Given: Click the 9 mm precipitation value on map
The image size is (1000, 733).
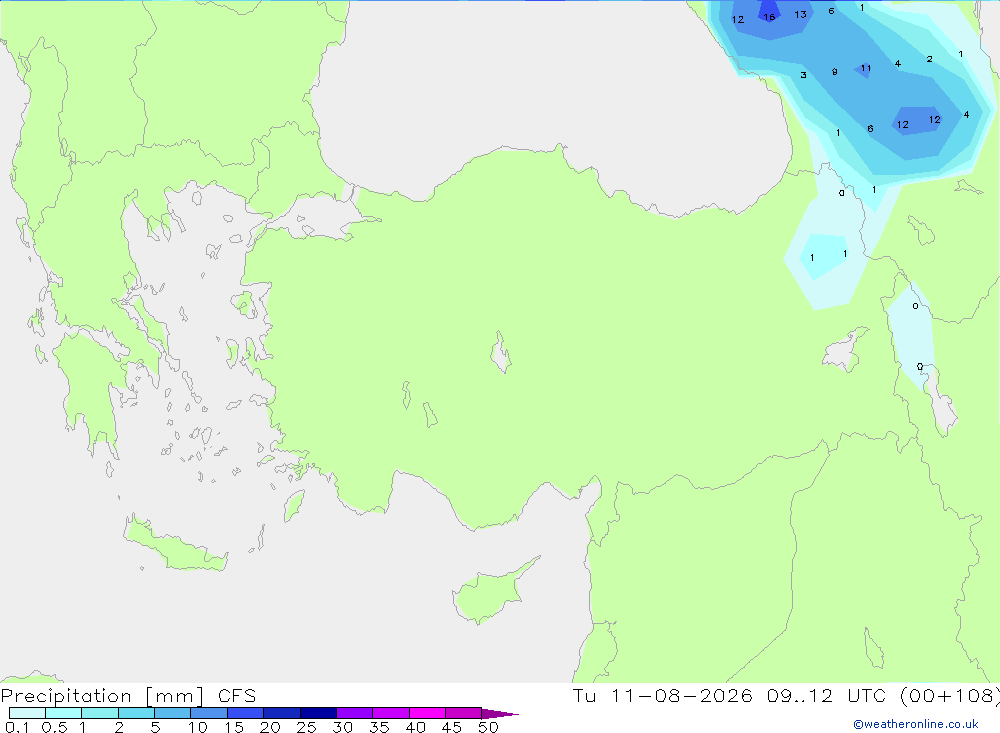Looking at the screenshot, I should pyautogui.click(x=835, y=71).
